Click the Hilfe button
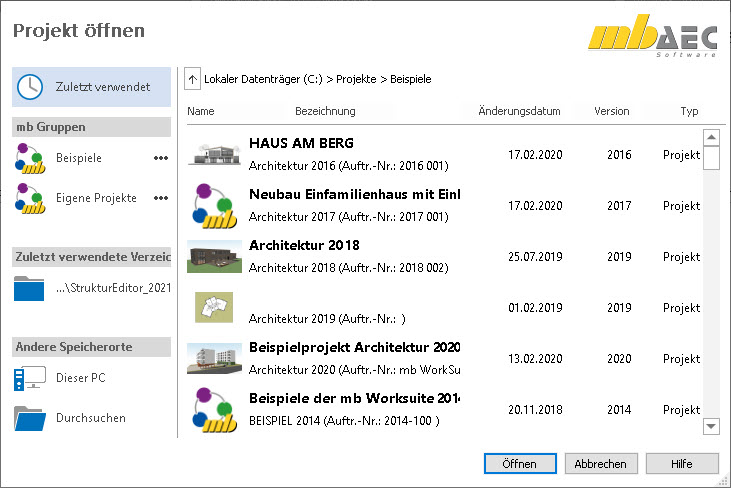Viewport: 731px width, 488px height. click(682, 464)
